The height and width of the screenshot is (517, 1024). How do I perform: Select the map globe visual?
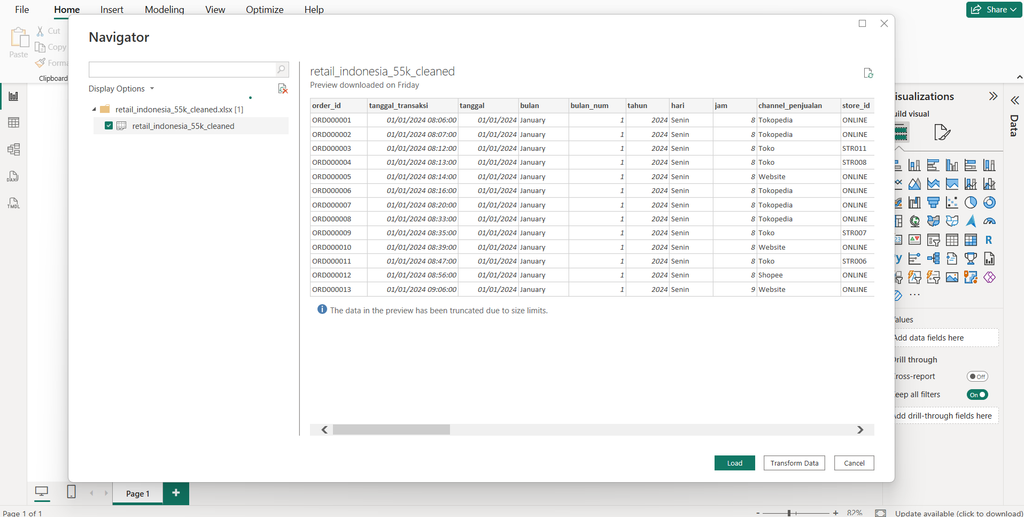coord(914,221)
